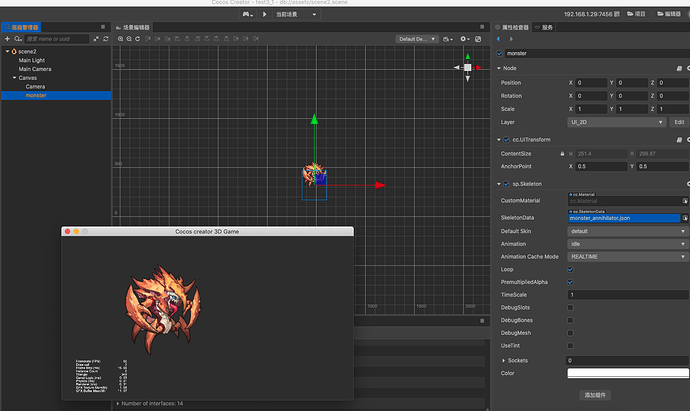This screenshot has height=411, width=690.
Task: Open Layer UI_2D dropdown
Action: [x=617, y=122]
